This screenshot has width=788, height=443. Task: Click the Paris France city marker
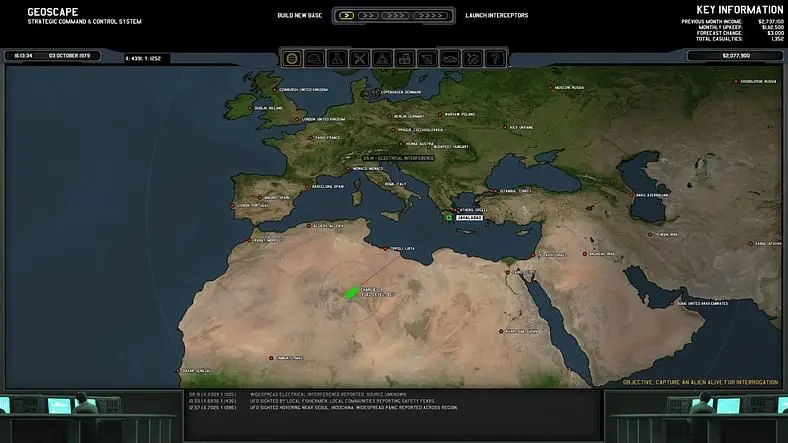(311, 138)
